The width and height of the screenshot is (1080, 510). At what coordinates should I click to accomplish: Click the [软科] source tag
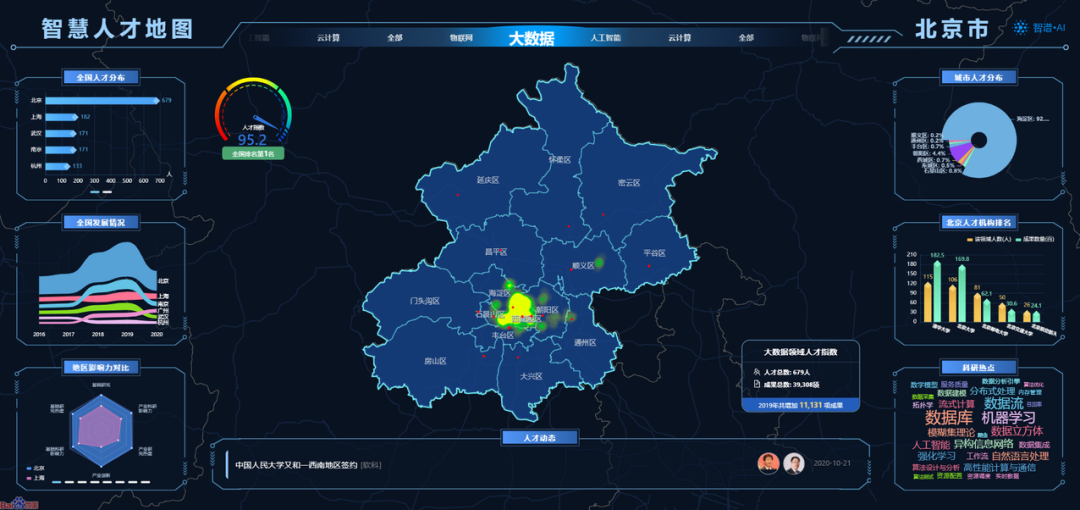tap(371, 465)
